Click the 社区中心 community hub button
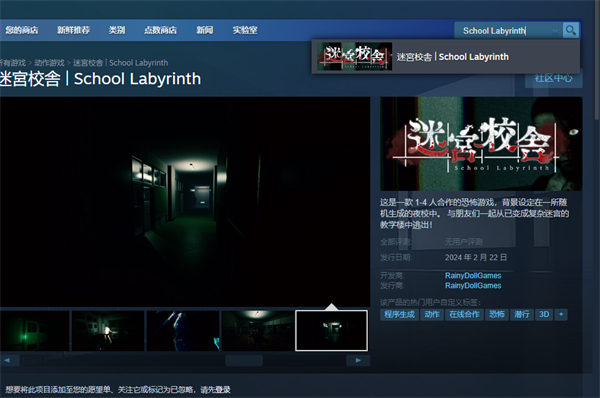This screenshot has height=398, width=600. point(553,79)
